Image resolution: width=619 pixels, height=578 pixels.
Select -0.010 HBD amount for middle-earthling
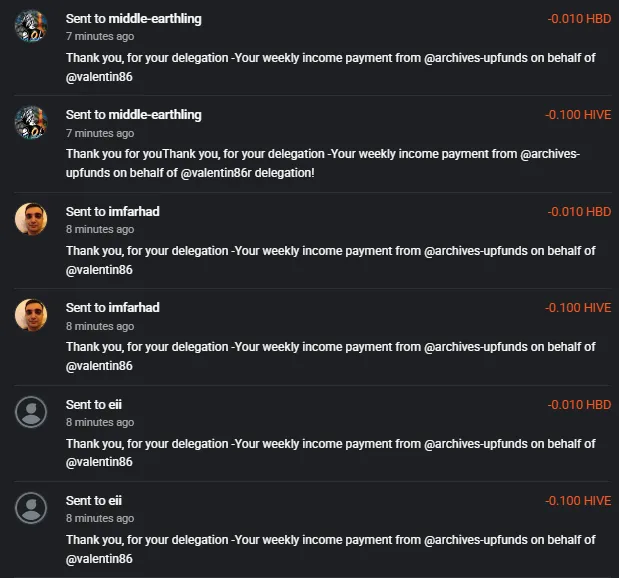click(x=579, y=19)
